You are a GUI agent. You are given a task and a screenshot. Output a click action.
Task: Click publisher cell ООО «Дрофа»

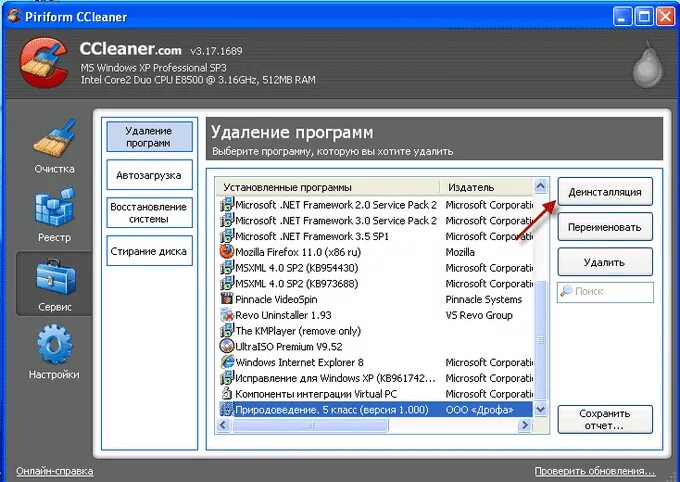(480, 409)
